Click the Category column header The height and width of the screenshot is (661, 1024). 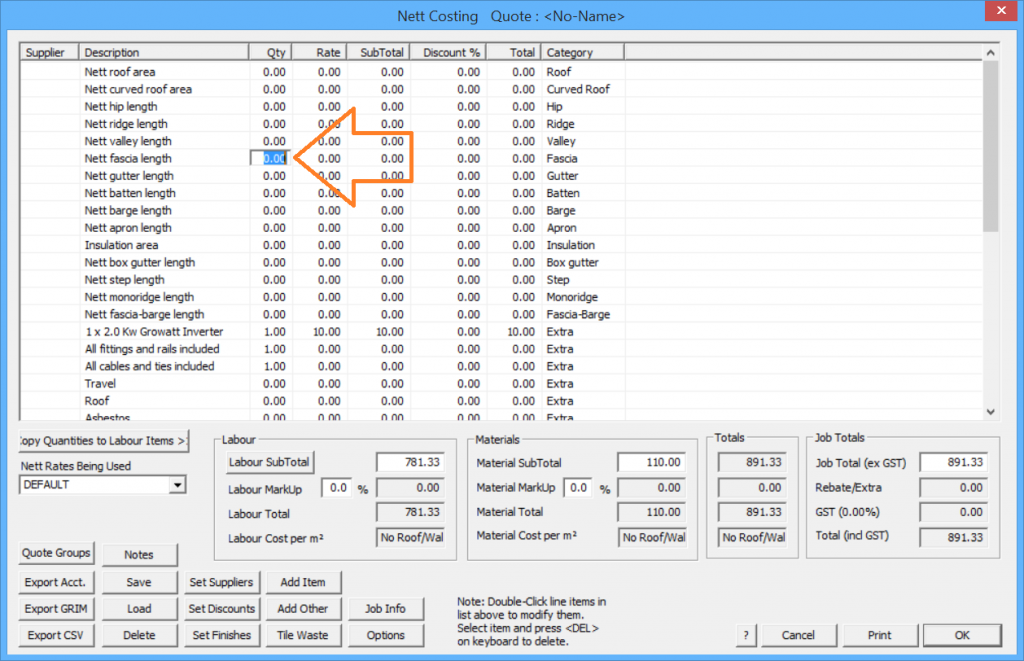point(583,52)
